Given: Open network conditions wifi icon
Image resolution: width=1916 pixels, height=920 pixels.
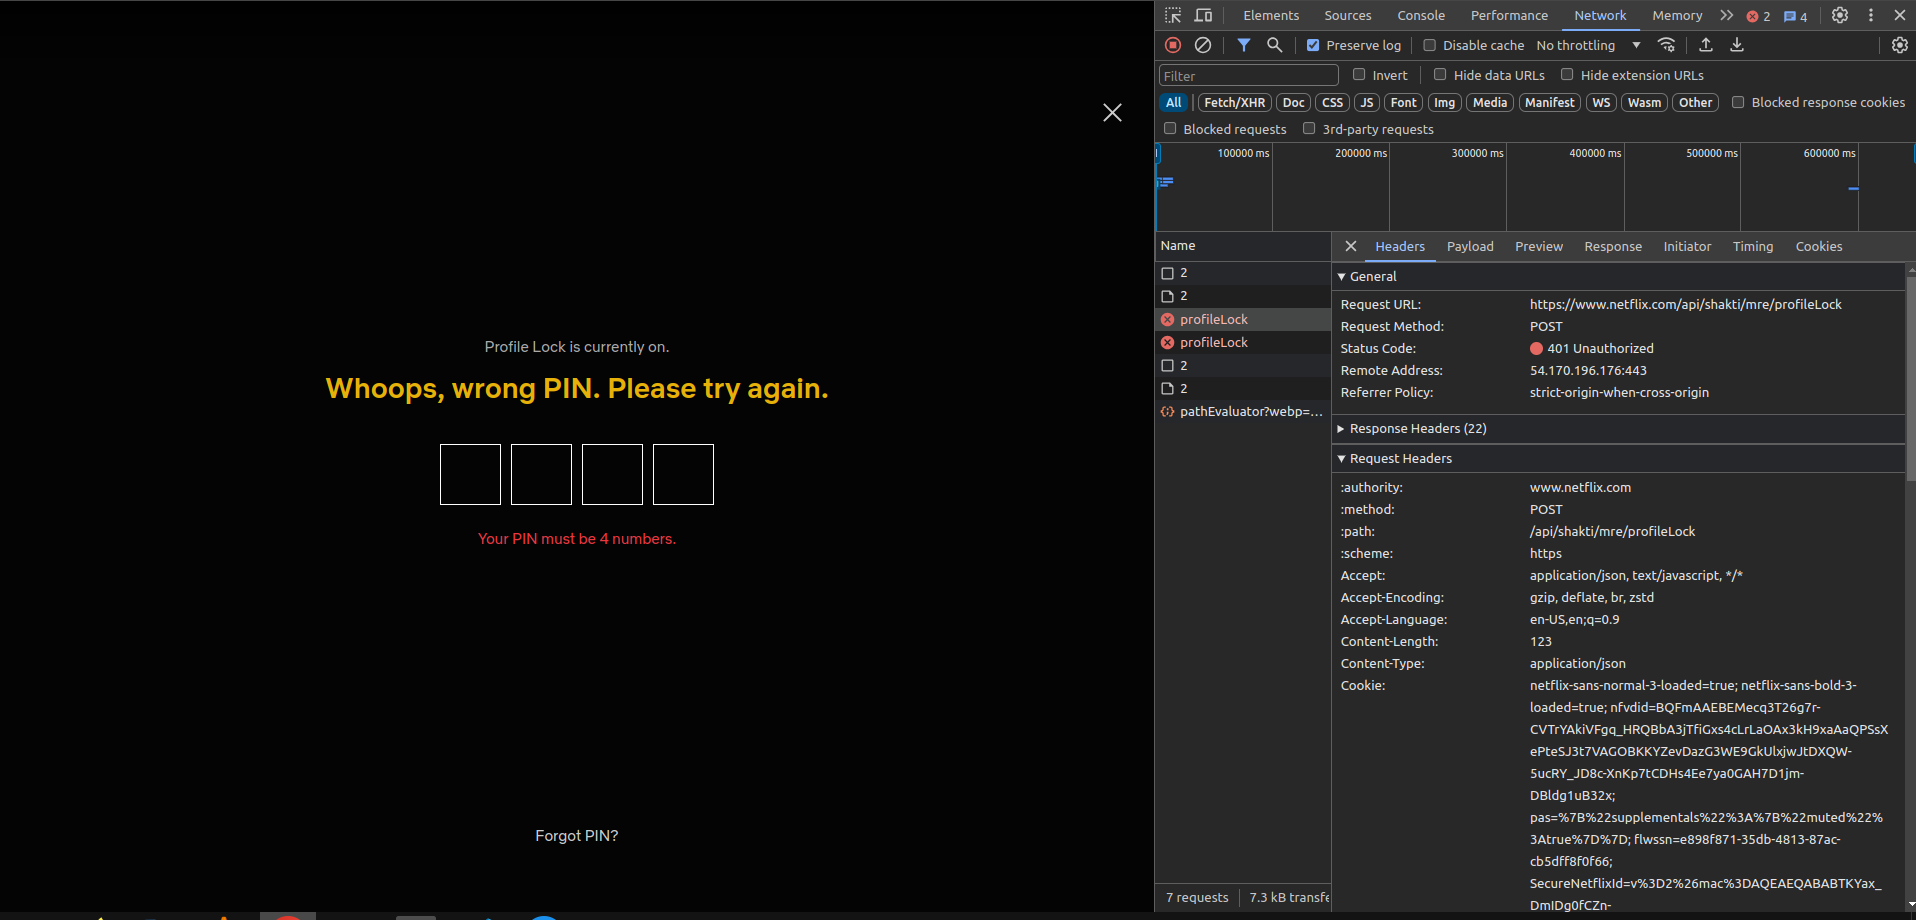Looking at the screenshot, I should [x=1666, y=45].
